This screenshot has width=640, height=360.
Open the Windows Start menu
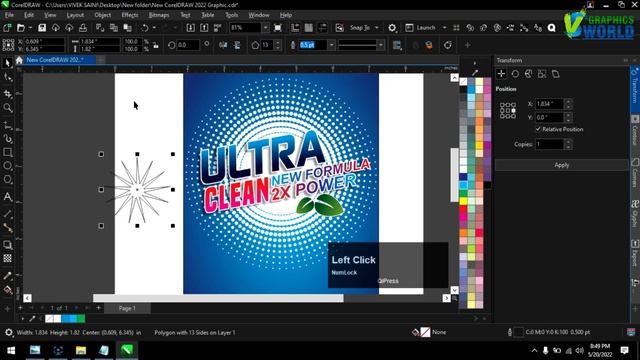pos(11,350)
